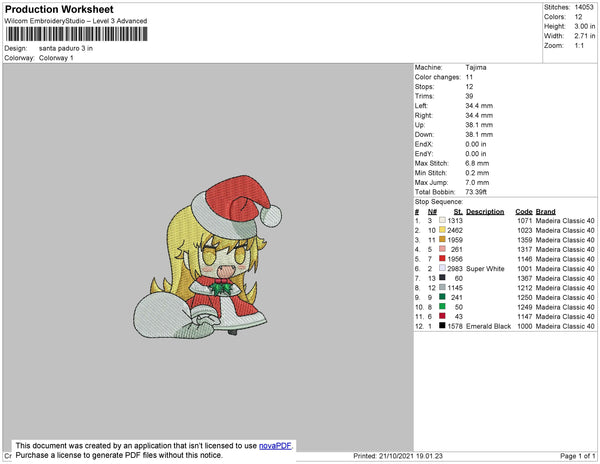The width and height of the screenshot is (600, 464).
Task: Click the Min Stitch value '0.2 mm'
Action: click(x=477, y=173)
